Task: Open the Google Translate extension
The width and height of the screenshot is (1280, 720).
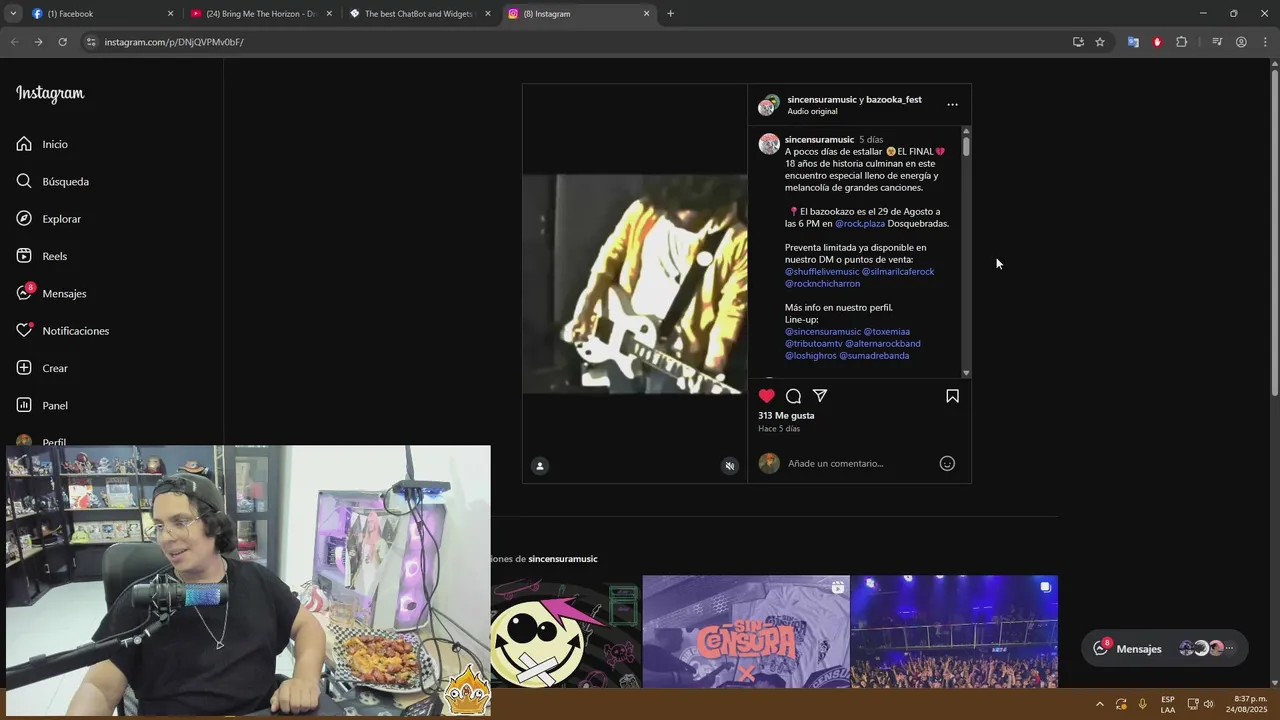Action: point(1133,42)
